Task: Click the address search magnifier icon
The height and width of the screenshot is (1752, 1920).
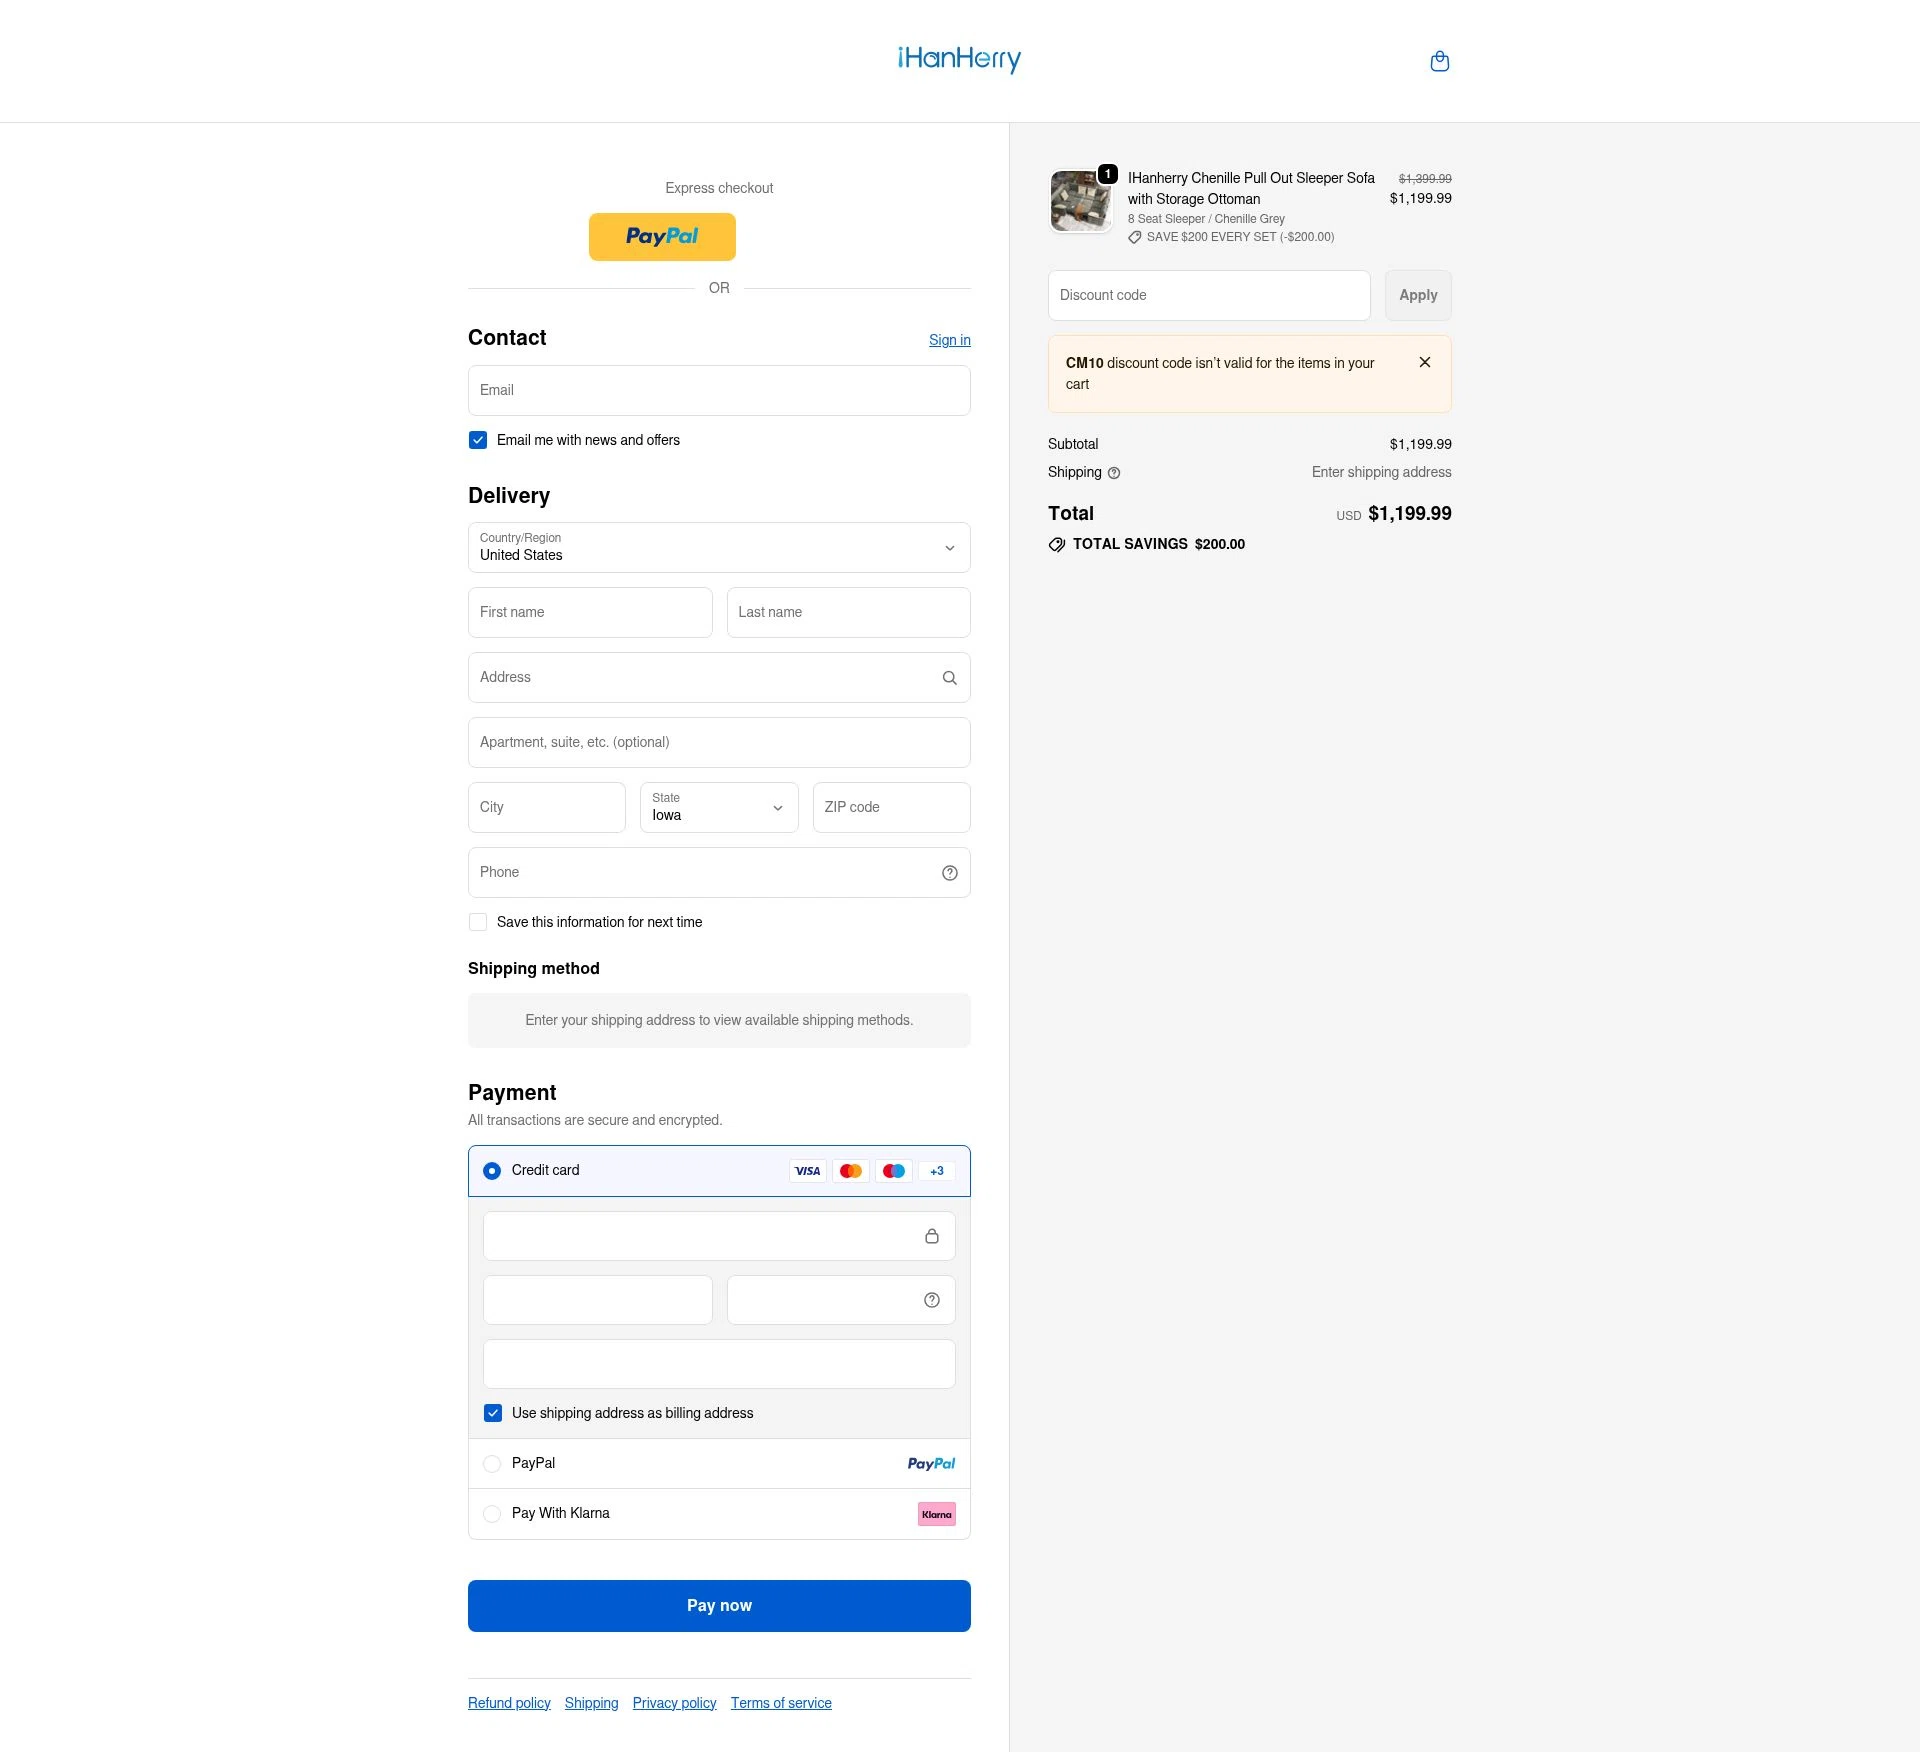Action: coord(948,677)
